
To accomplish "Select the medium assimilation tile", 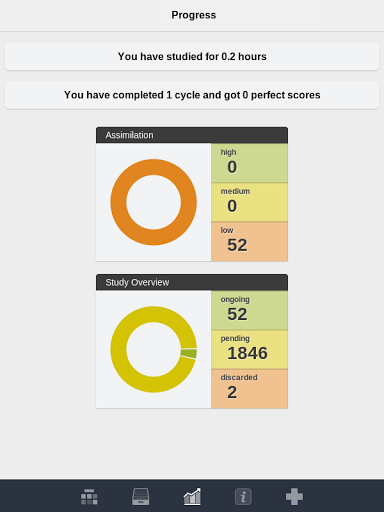I will (249, 202).
